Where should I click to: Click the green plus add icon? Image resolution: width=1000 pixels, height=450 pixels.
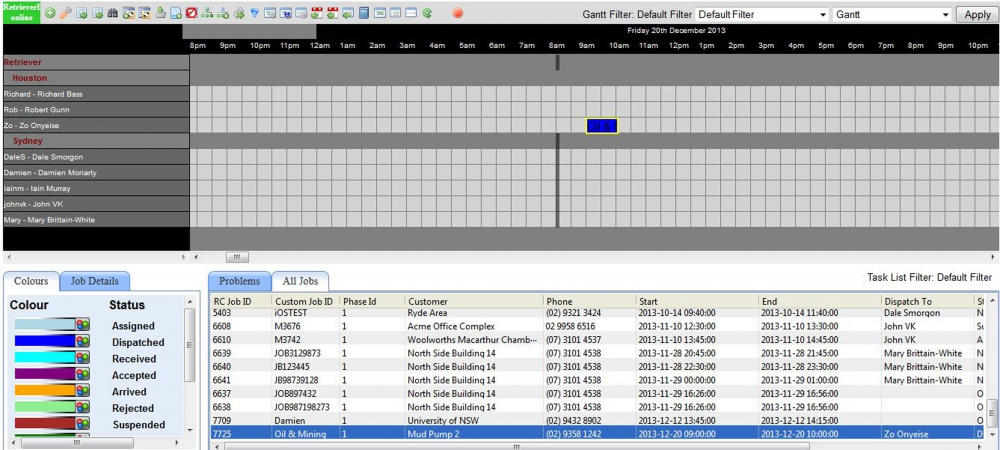coord(50,14)
